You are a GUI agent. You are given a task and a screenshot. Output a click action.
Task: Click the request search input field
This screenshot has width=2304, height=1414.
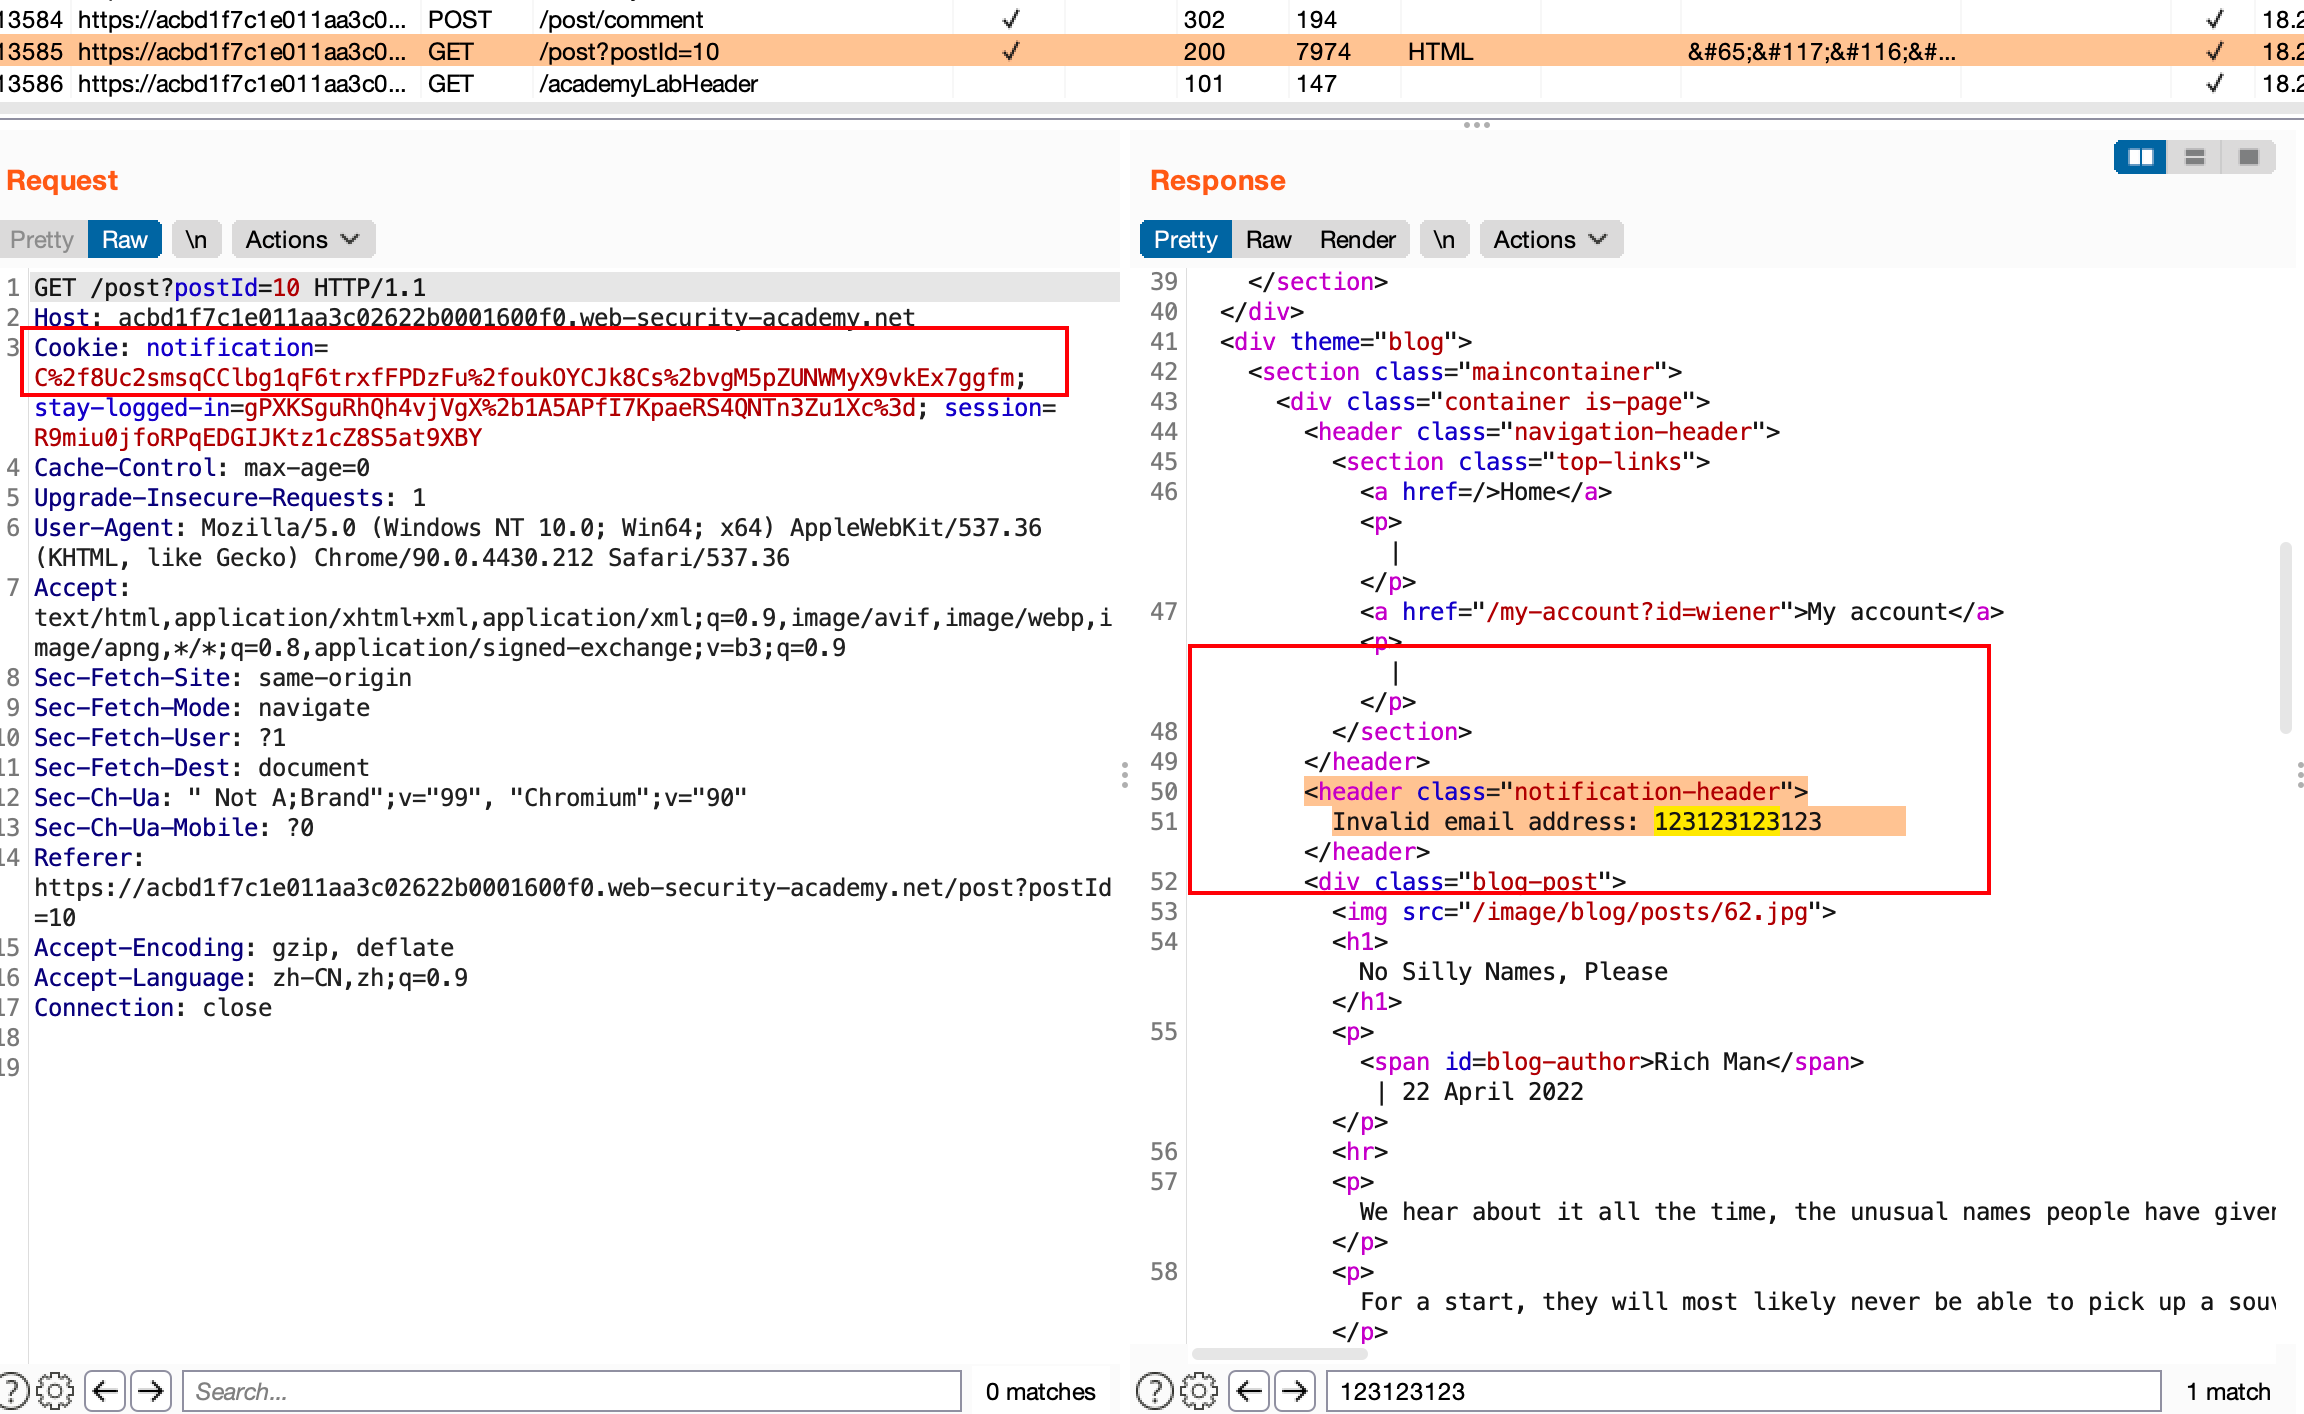click(x=570, y=1391)
